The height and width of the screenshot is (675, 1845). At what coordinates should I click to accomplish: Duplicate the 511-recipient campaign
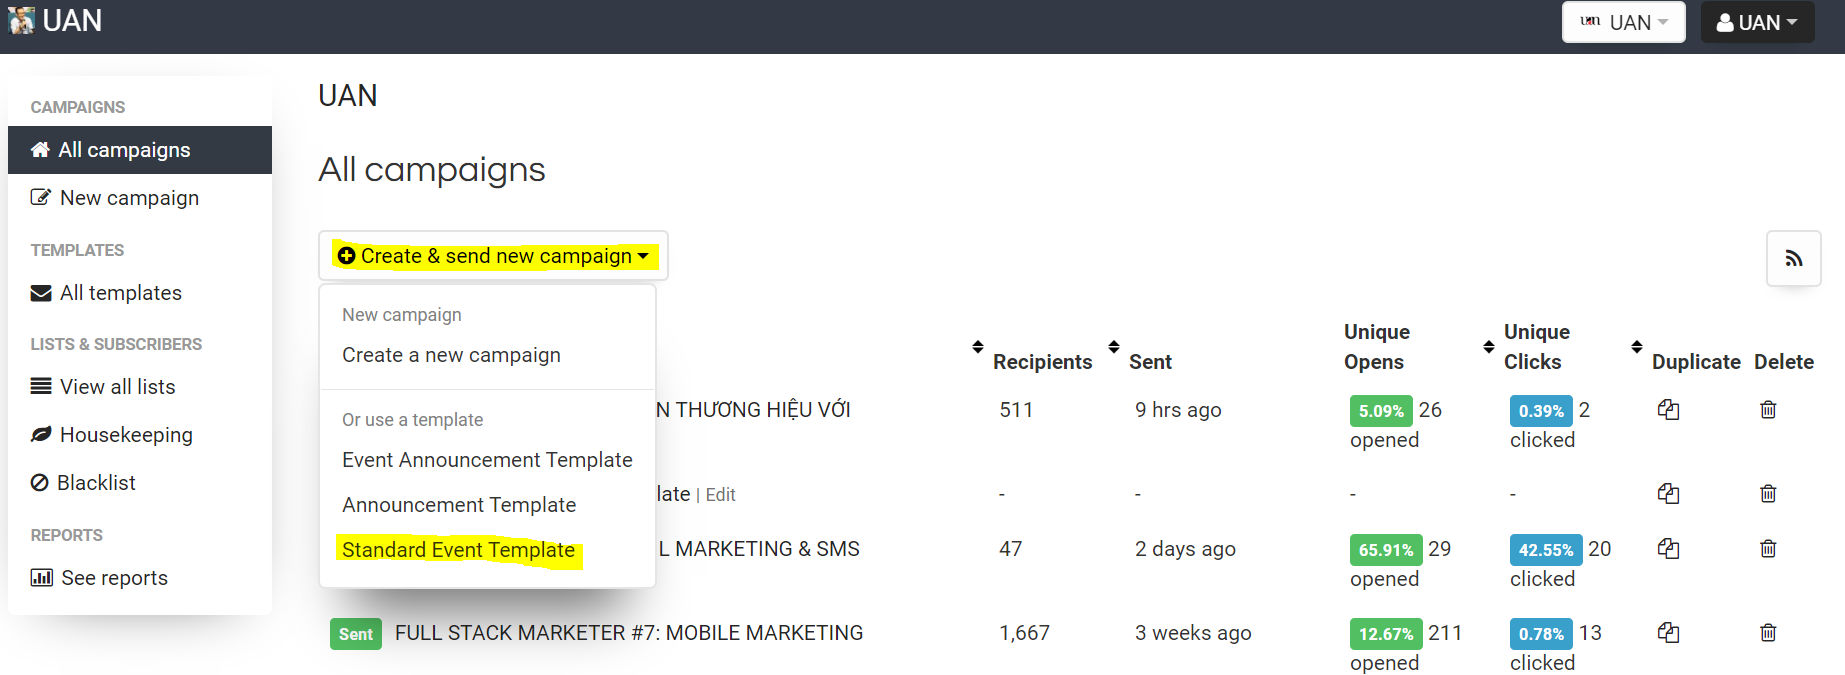click(1668, 410)
